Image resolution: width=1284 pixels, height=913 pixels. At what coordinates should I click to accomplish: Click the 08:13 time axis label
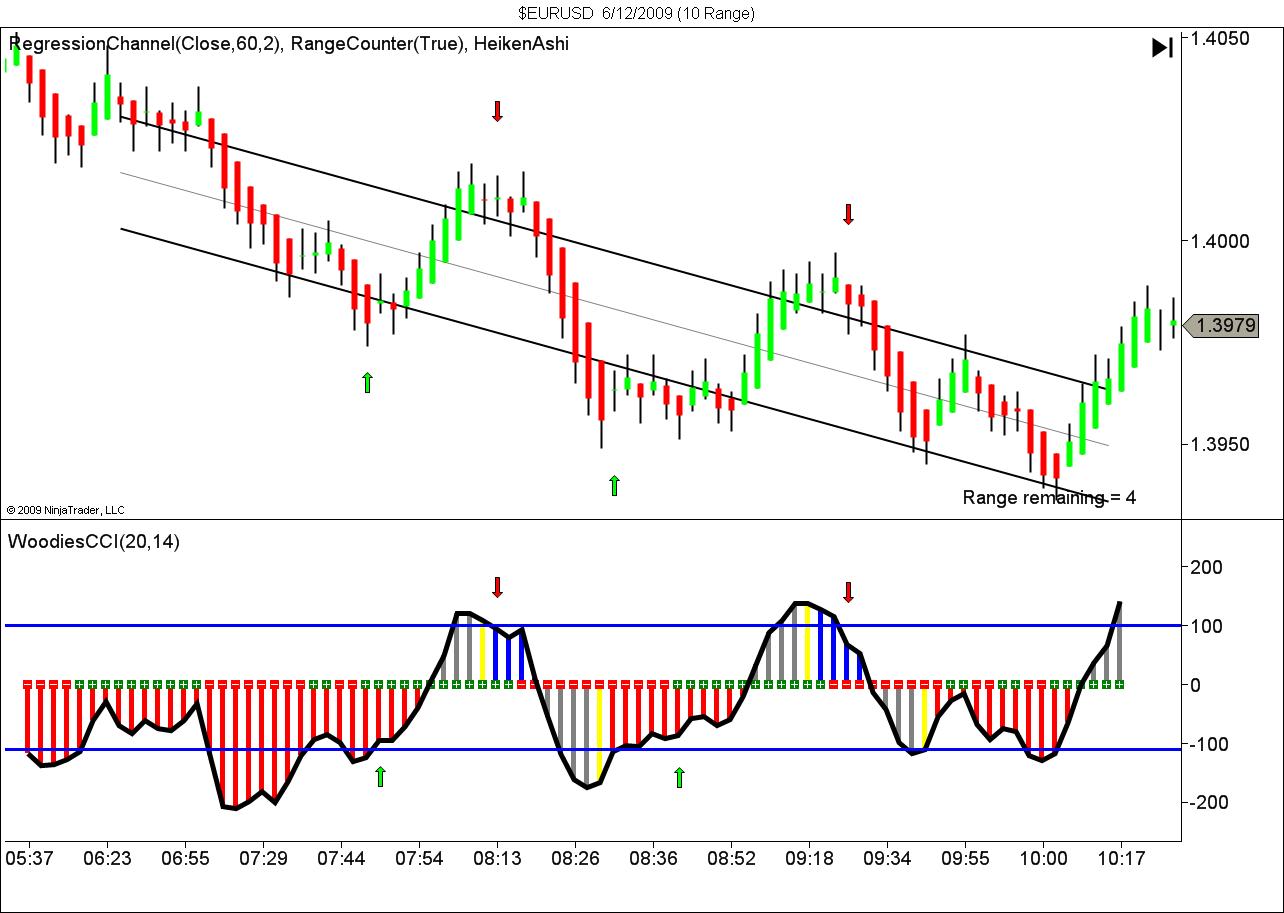tap(497, 858)
